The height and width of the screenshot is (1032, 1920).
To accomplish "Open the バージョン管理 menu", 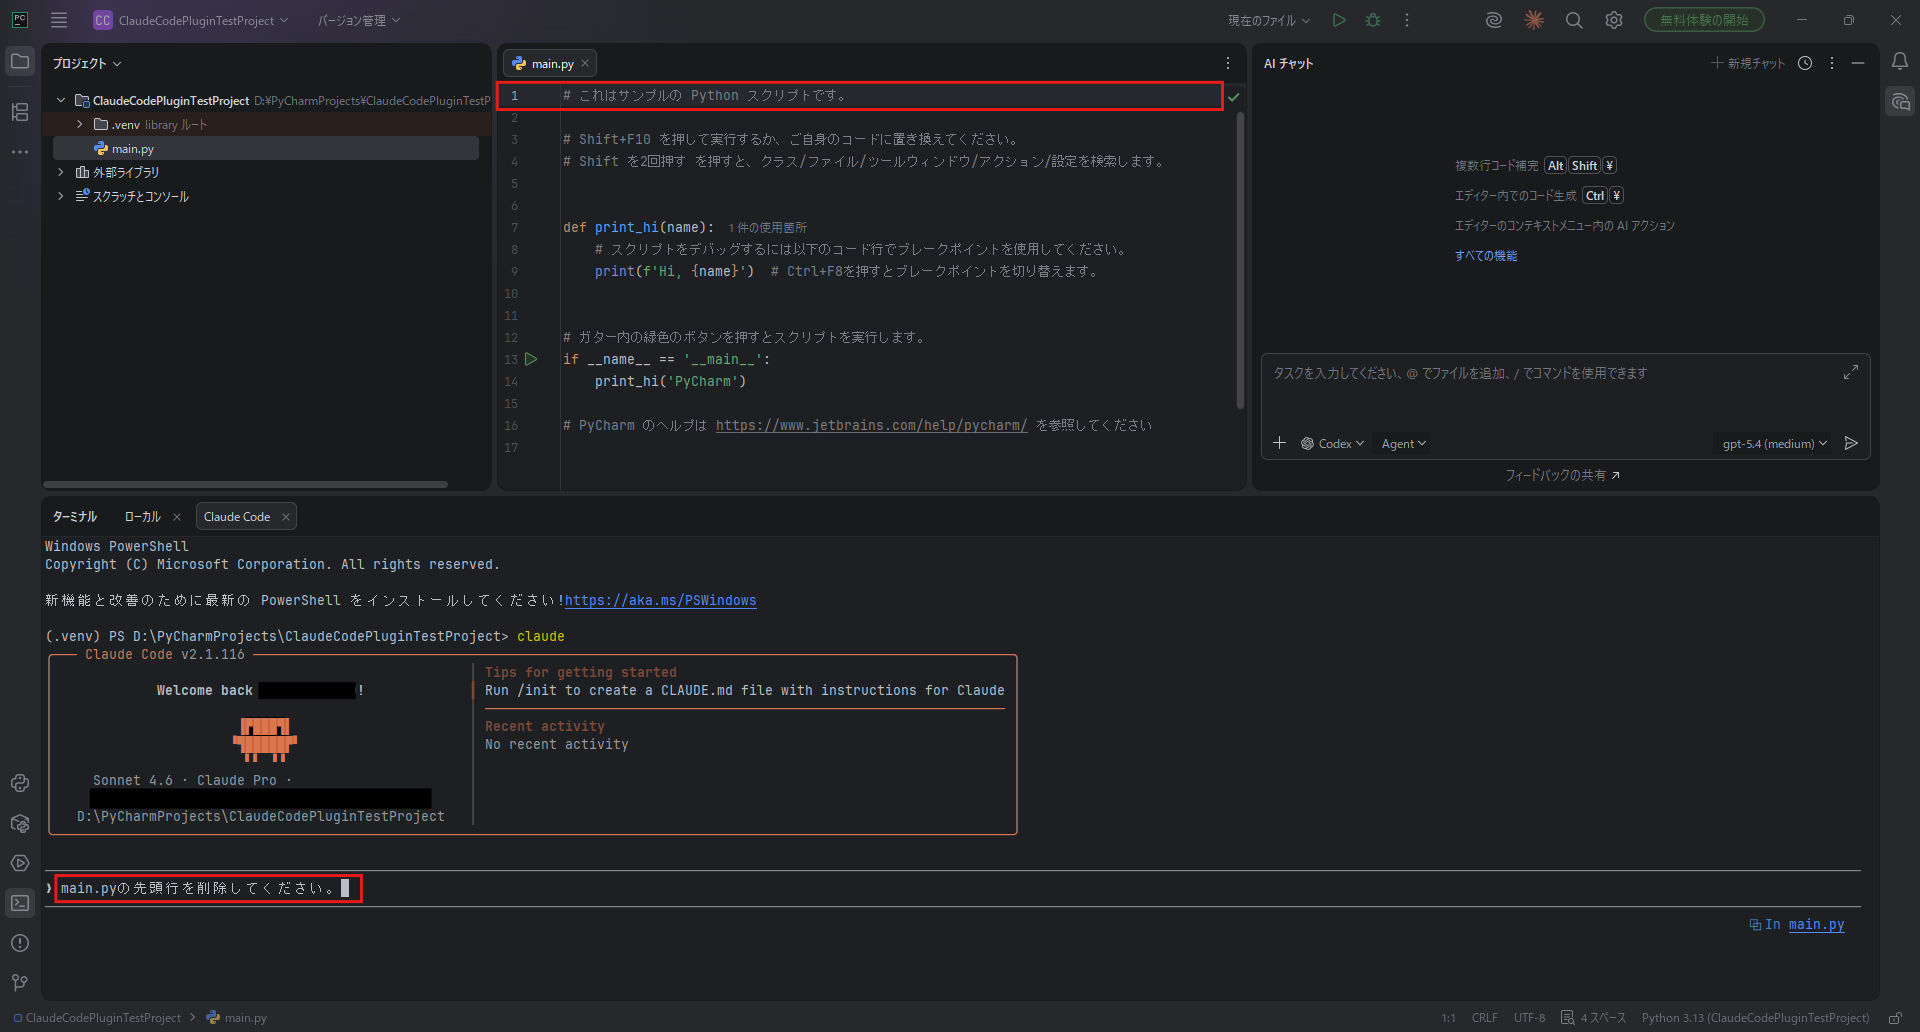I will pyautogui.click(x=358, y=20).
